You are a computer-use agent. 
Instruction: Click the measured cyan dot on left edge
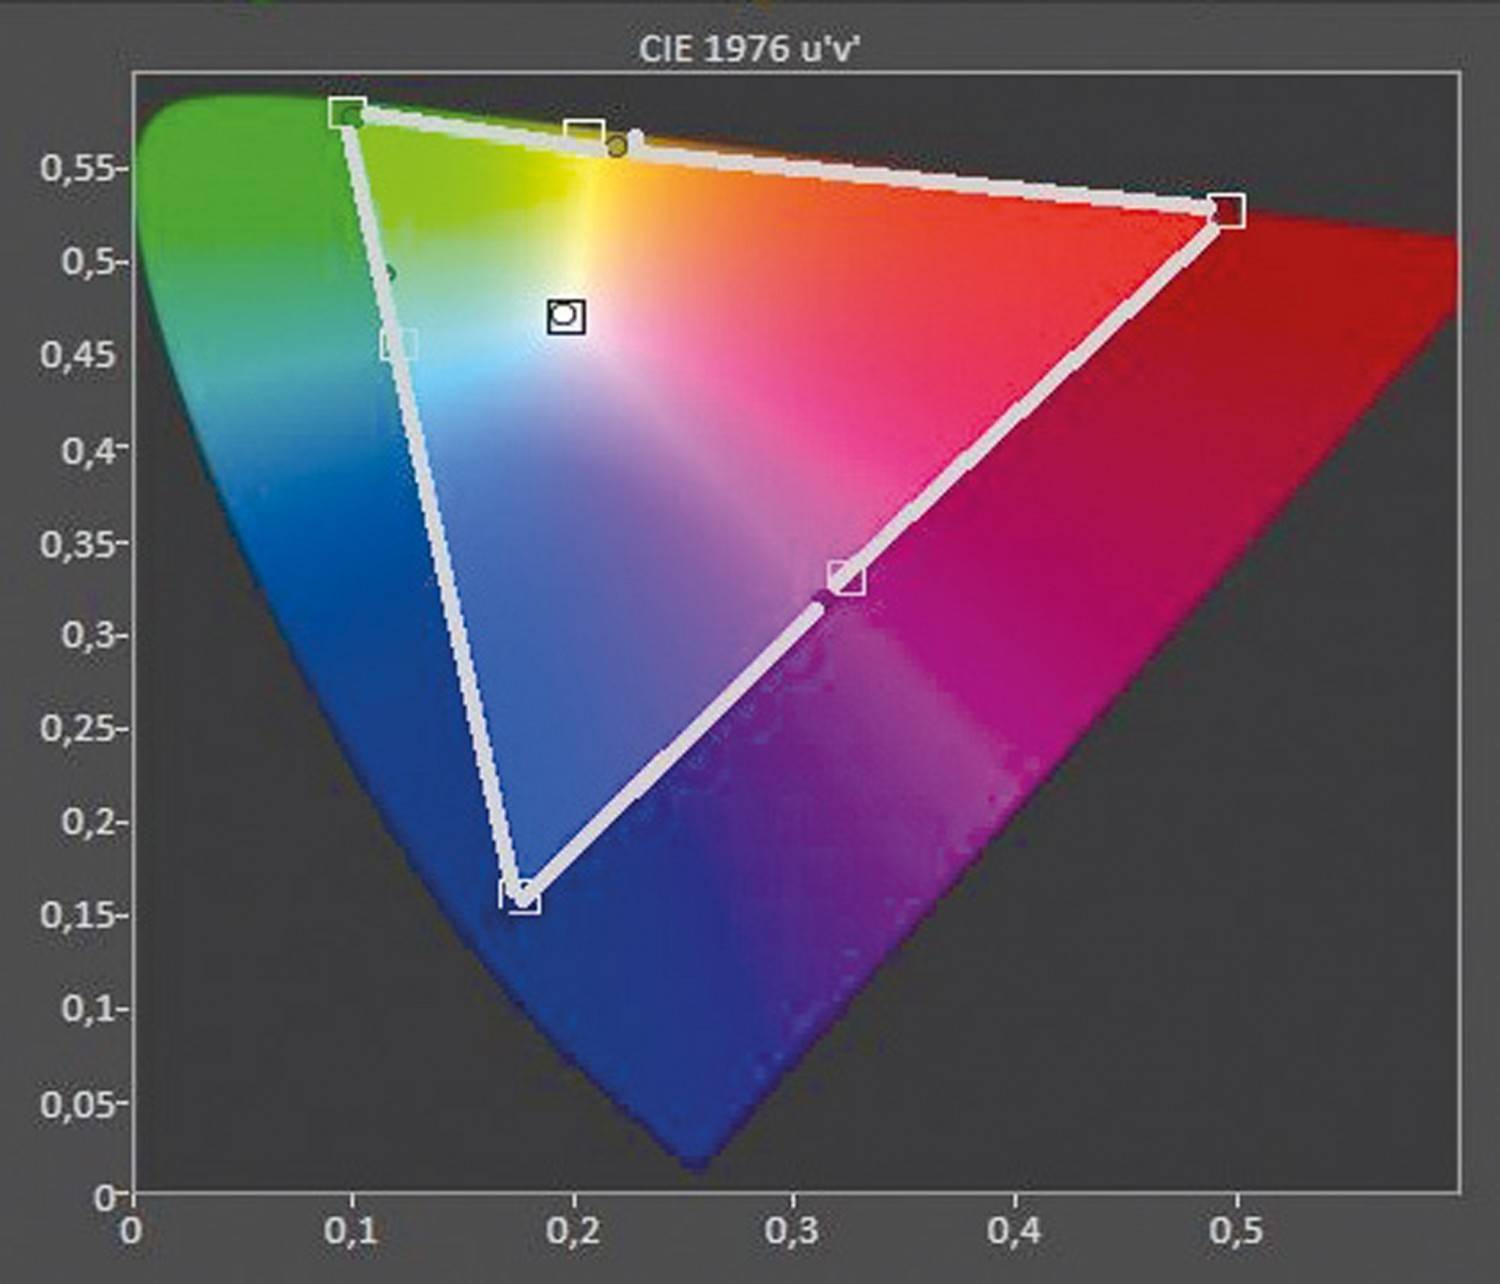[x=388, y=274]
